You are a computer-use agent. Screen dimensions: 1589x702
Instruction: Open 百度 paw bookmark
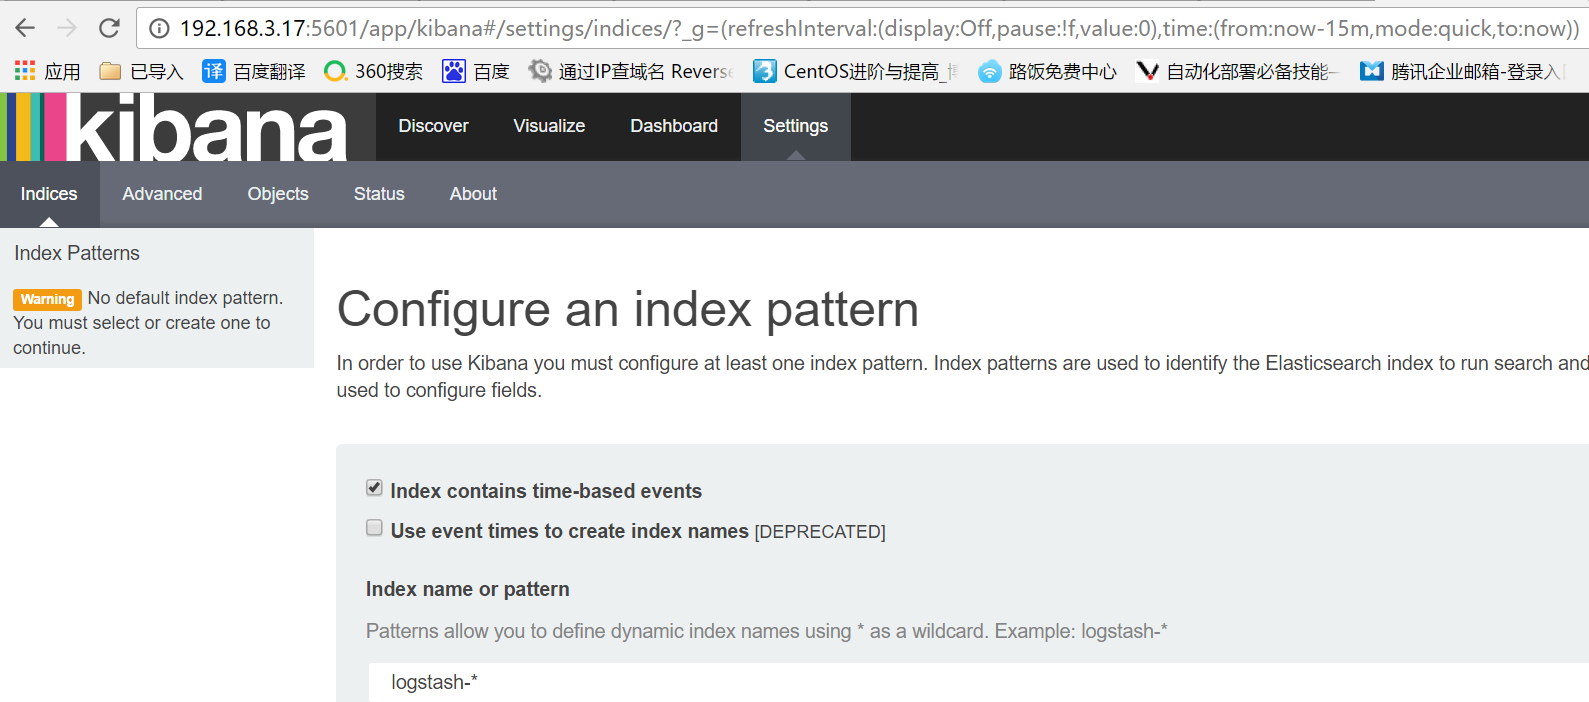[x=476, y=71]
